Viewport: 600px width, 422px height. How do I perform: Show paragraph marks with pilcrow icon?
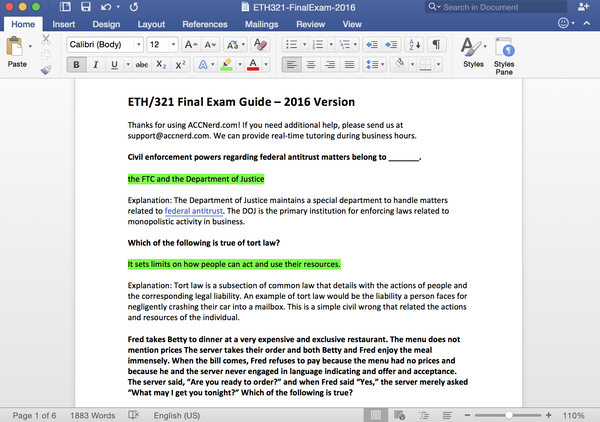(438, 45)
